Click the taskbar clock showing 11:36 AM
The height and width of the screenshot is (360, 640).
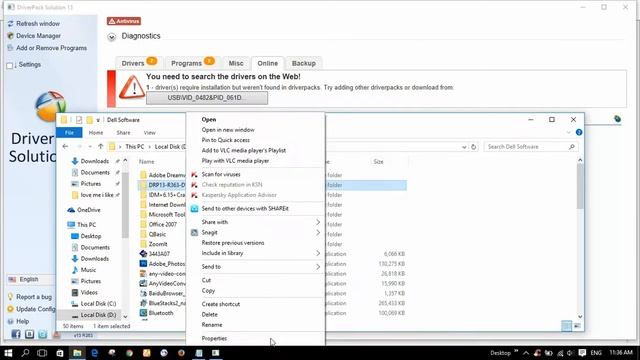[x=621, y=353]
